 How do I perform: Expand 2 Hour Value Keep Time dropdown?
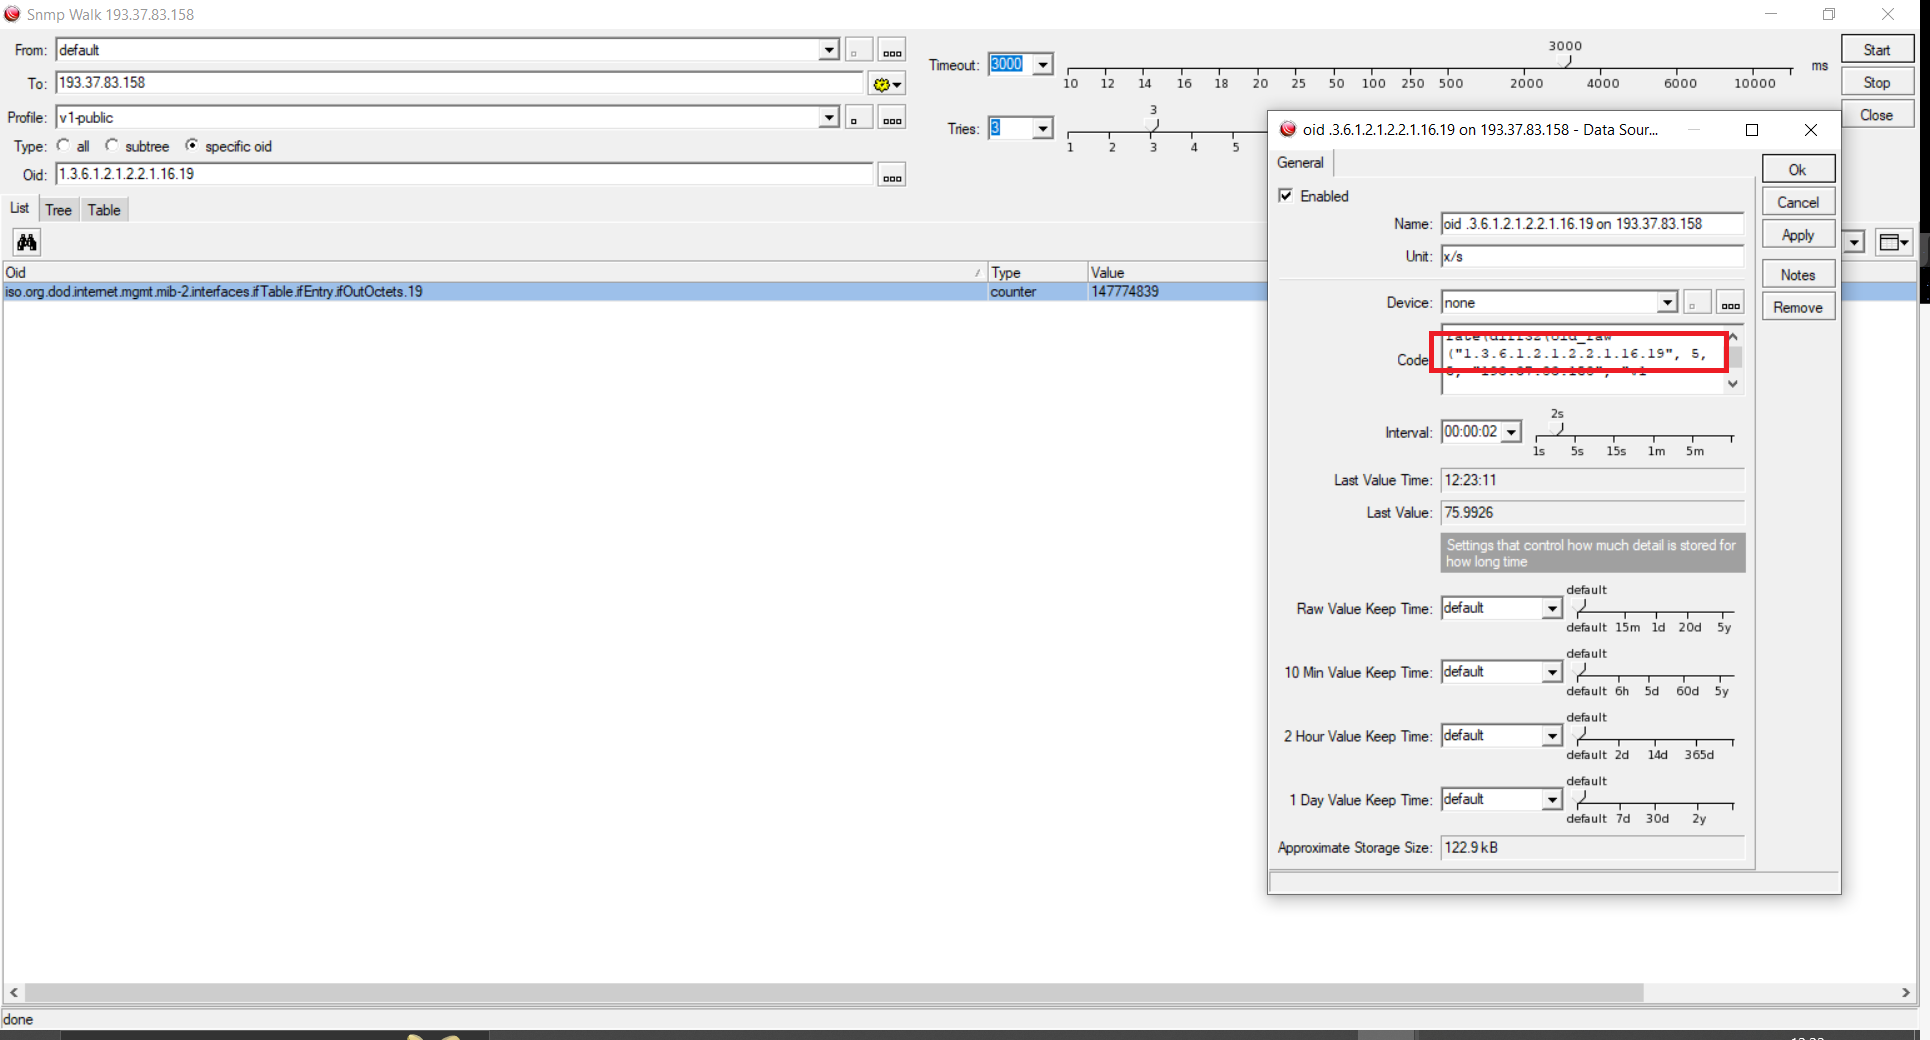(x=1552, y=737)
